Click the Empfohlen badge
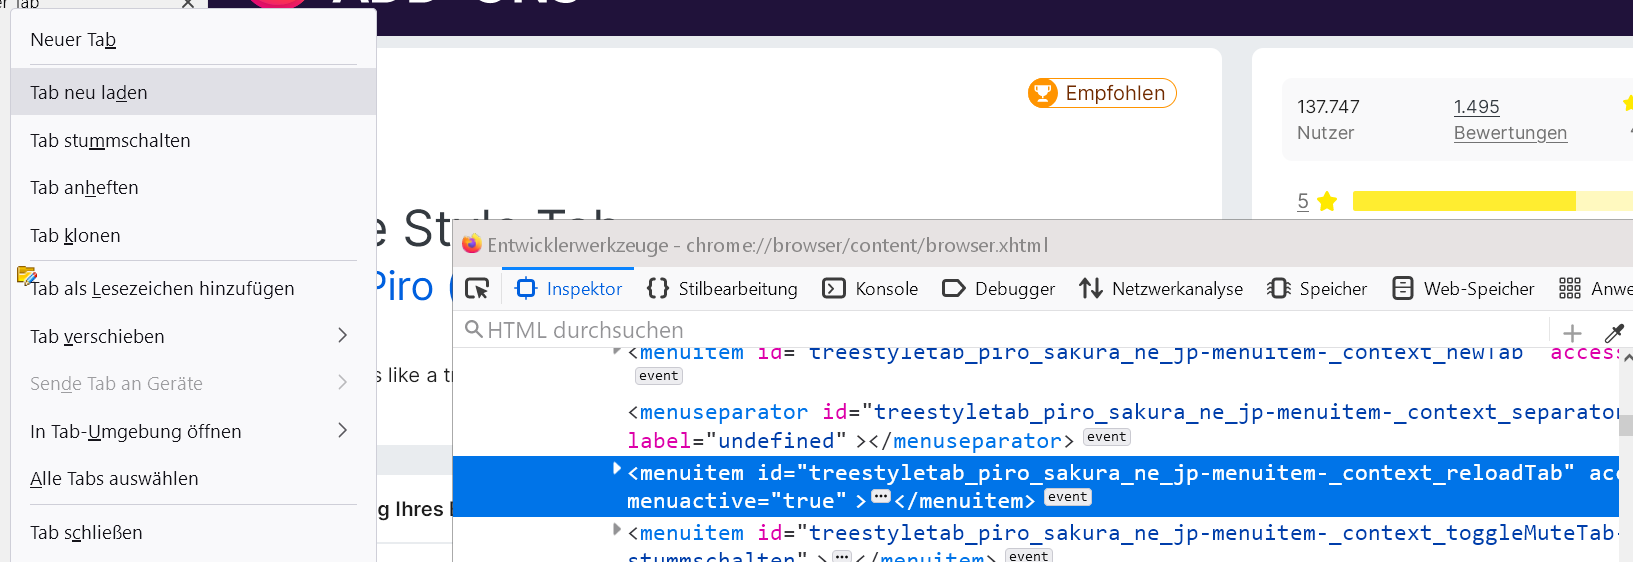 tap(1102, 93)
